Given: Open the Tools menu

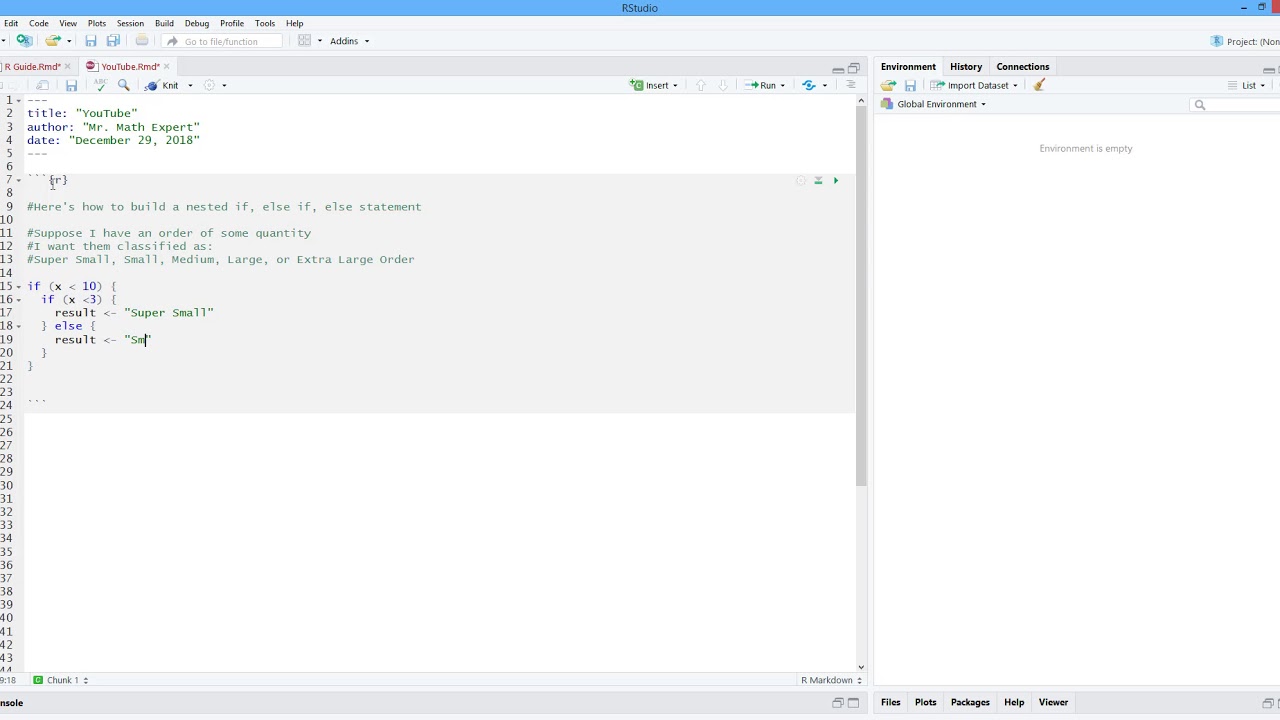Looking at the screenshot, I should [265, 23].
